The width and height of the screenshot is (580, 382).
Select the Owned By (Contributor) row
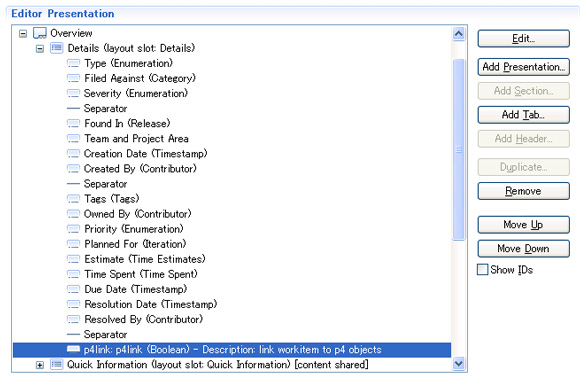[138, 214]
